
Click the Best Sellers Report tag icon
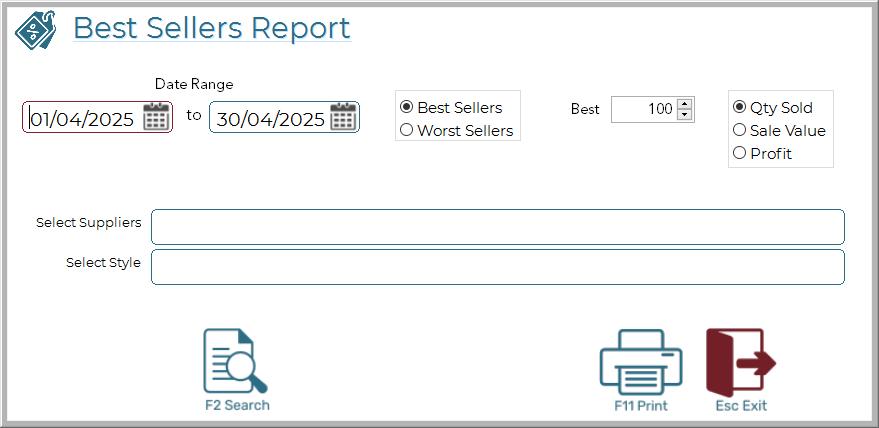point(35,29)
